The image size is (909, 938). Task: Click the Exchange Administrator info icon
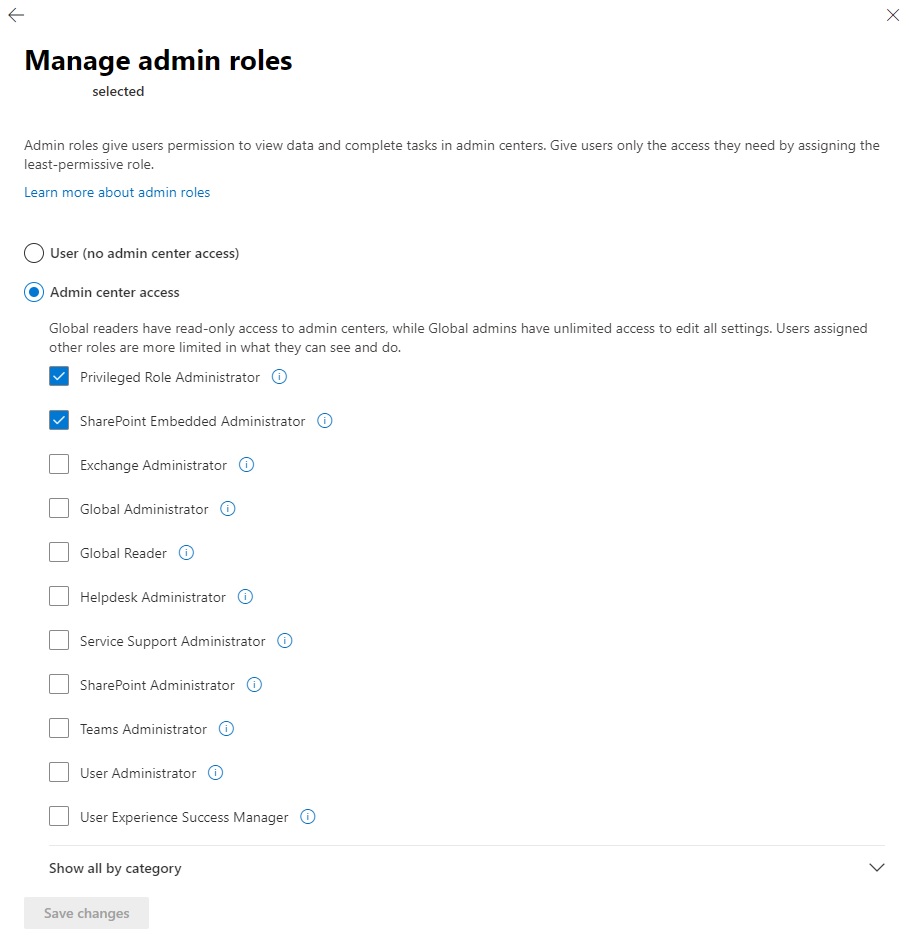(x=247, y=465)
